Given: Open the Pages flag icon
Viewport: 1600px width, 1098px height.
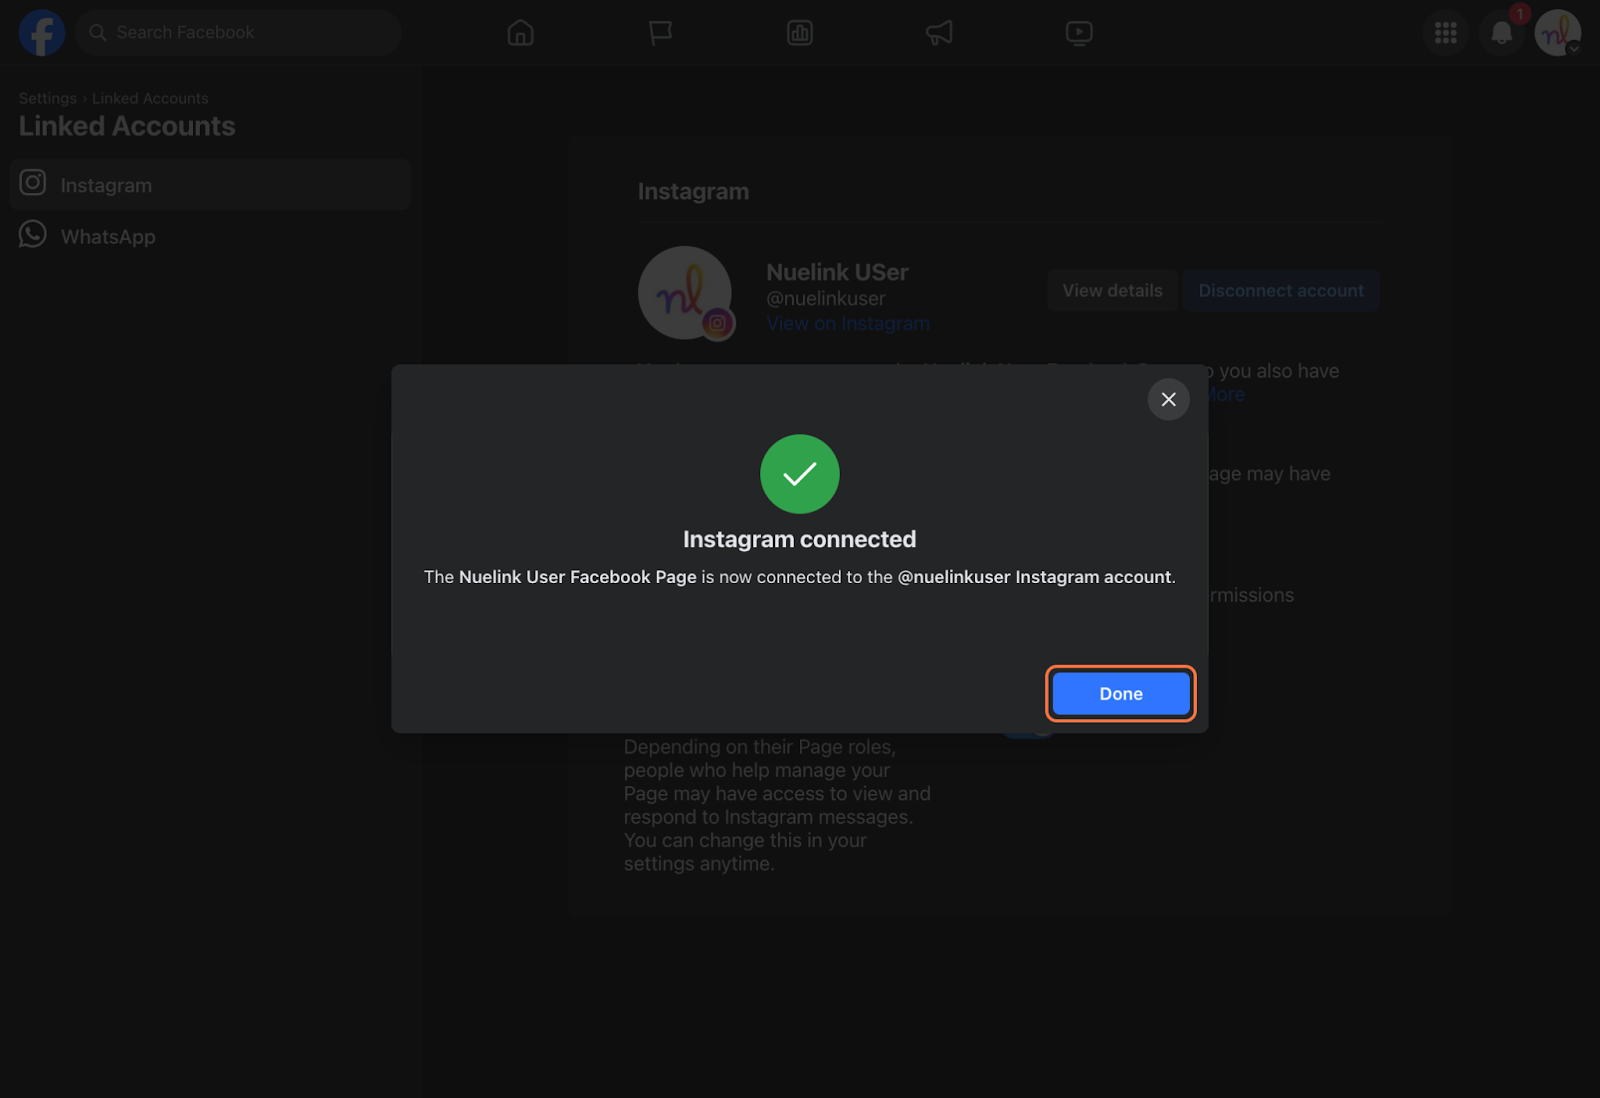Looking at the screenshot, I should 660,33.
